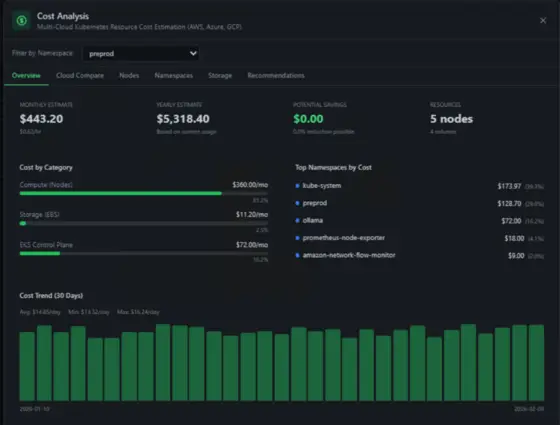Screen dimensions: 560x425
Task: Click the blue dot beside prometheus-node-exporter
Action: (298, 238)
